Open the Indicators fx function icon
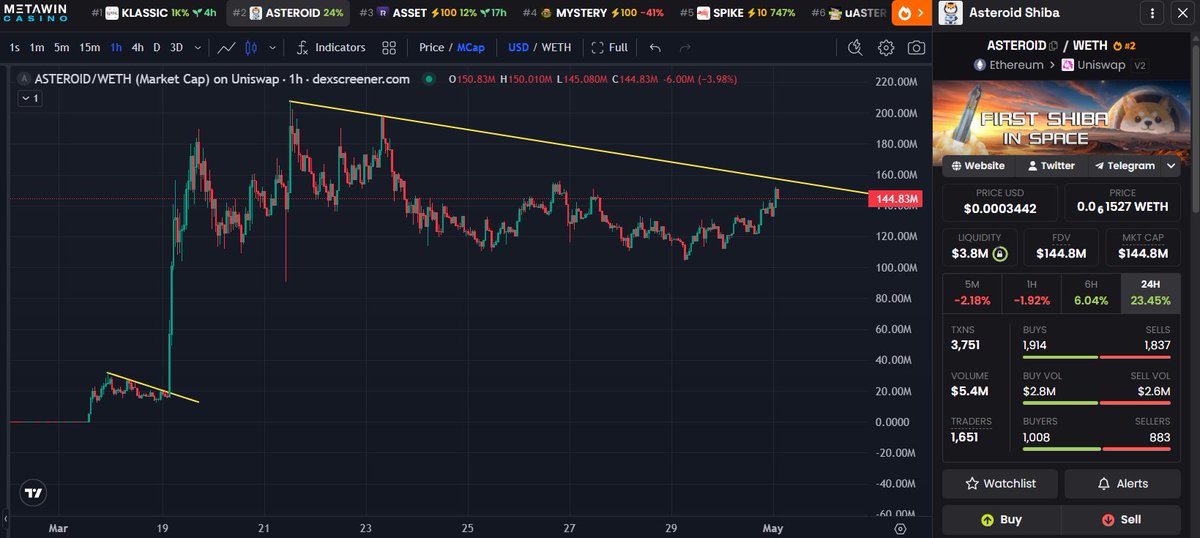The image size is (1200, 538). [302, 47]
